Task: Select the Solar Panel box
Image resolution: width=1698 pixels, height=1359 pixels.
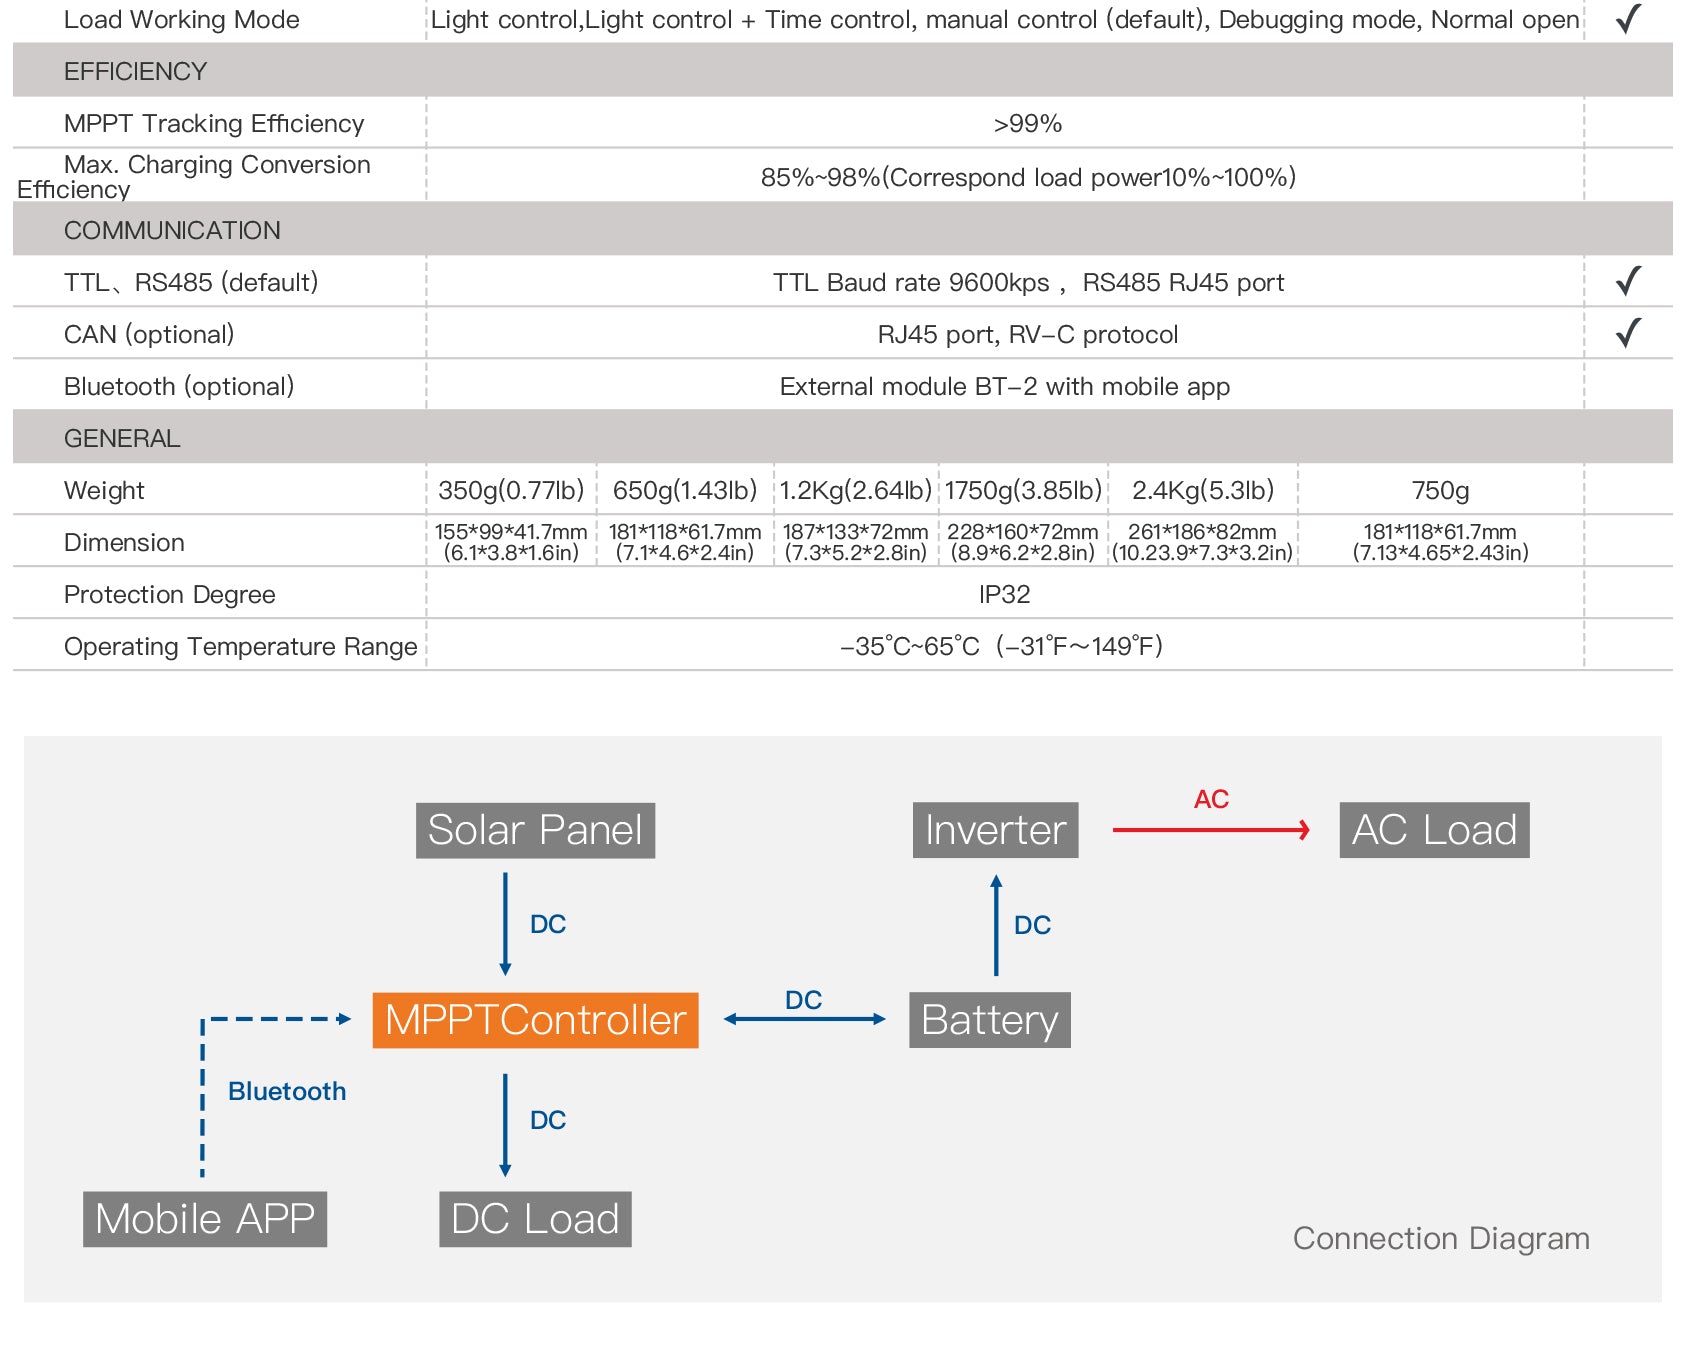Action: click(x=535, y=830)
